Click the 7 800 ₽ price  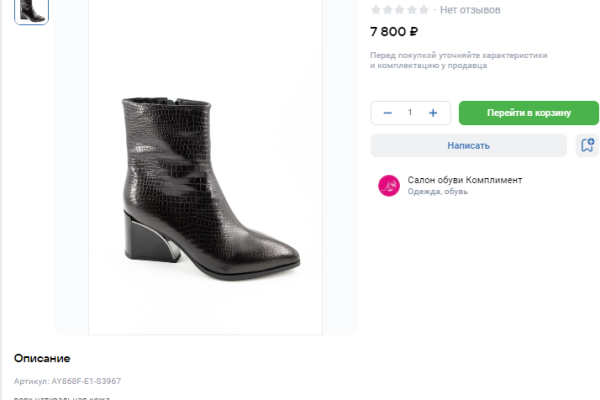tap(394, 32)
